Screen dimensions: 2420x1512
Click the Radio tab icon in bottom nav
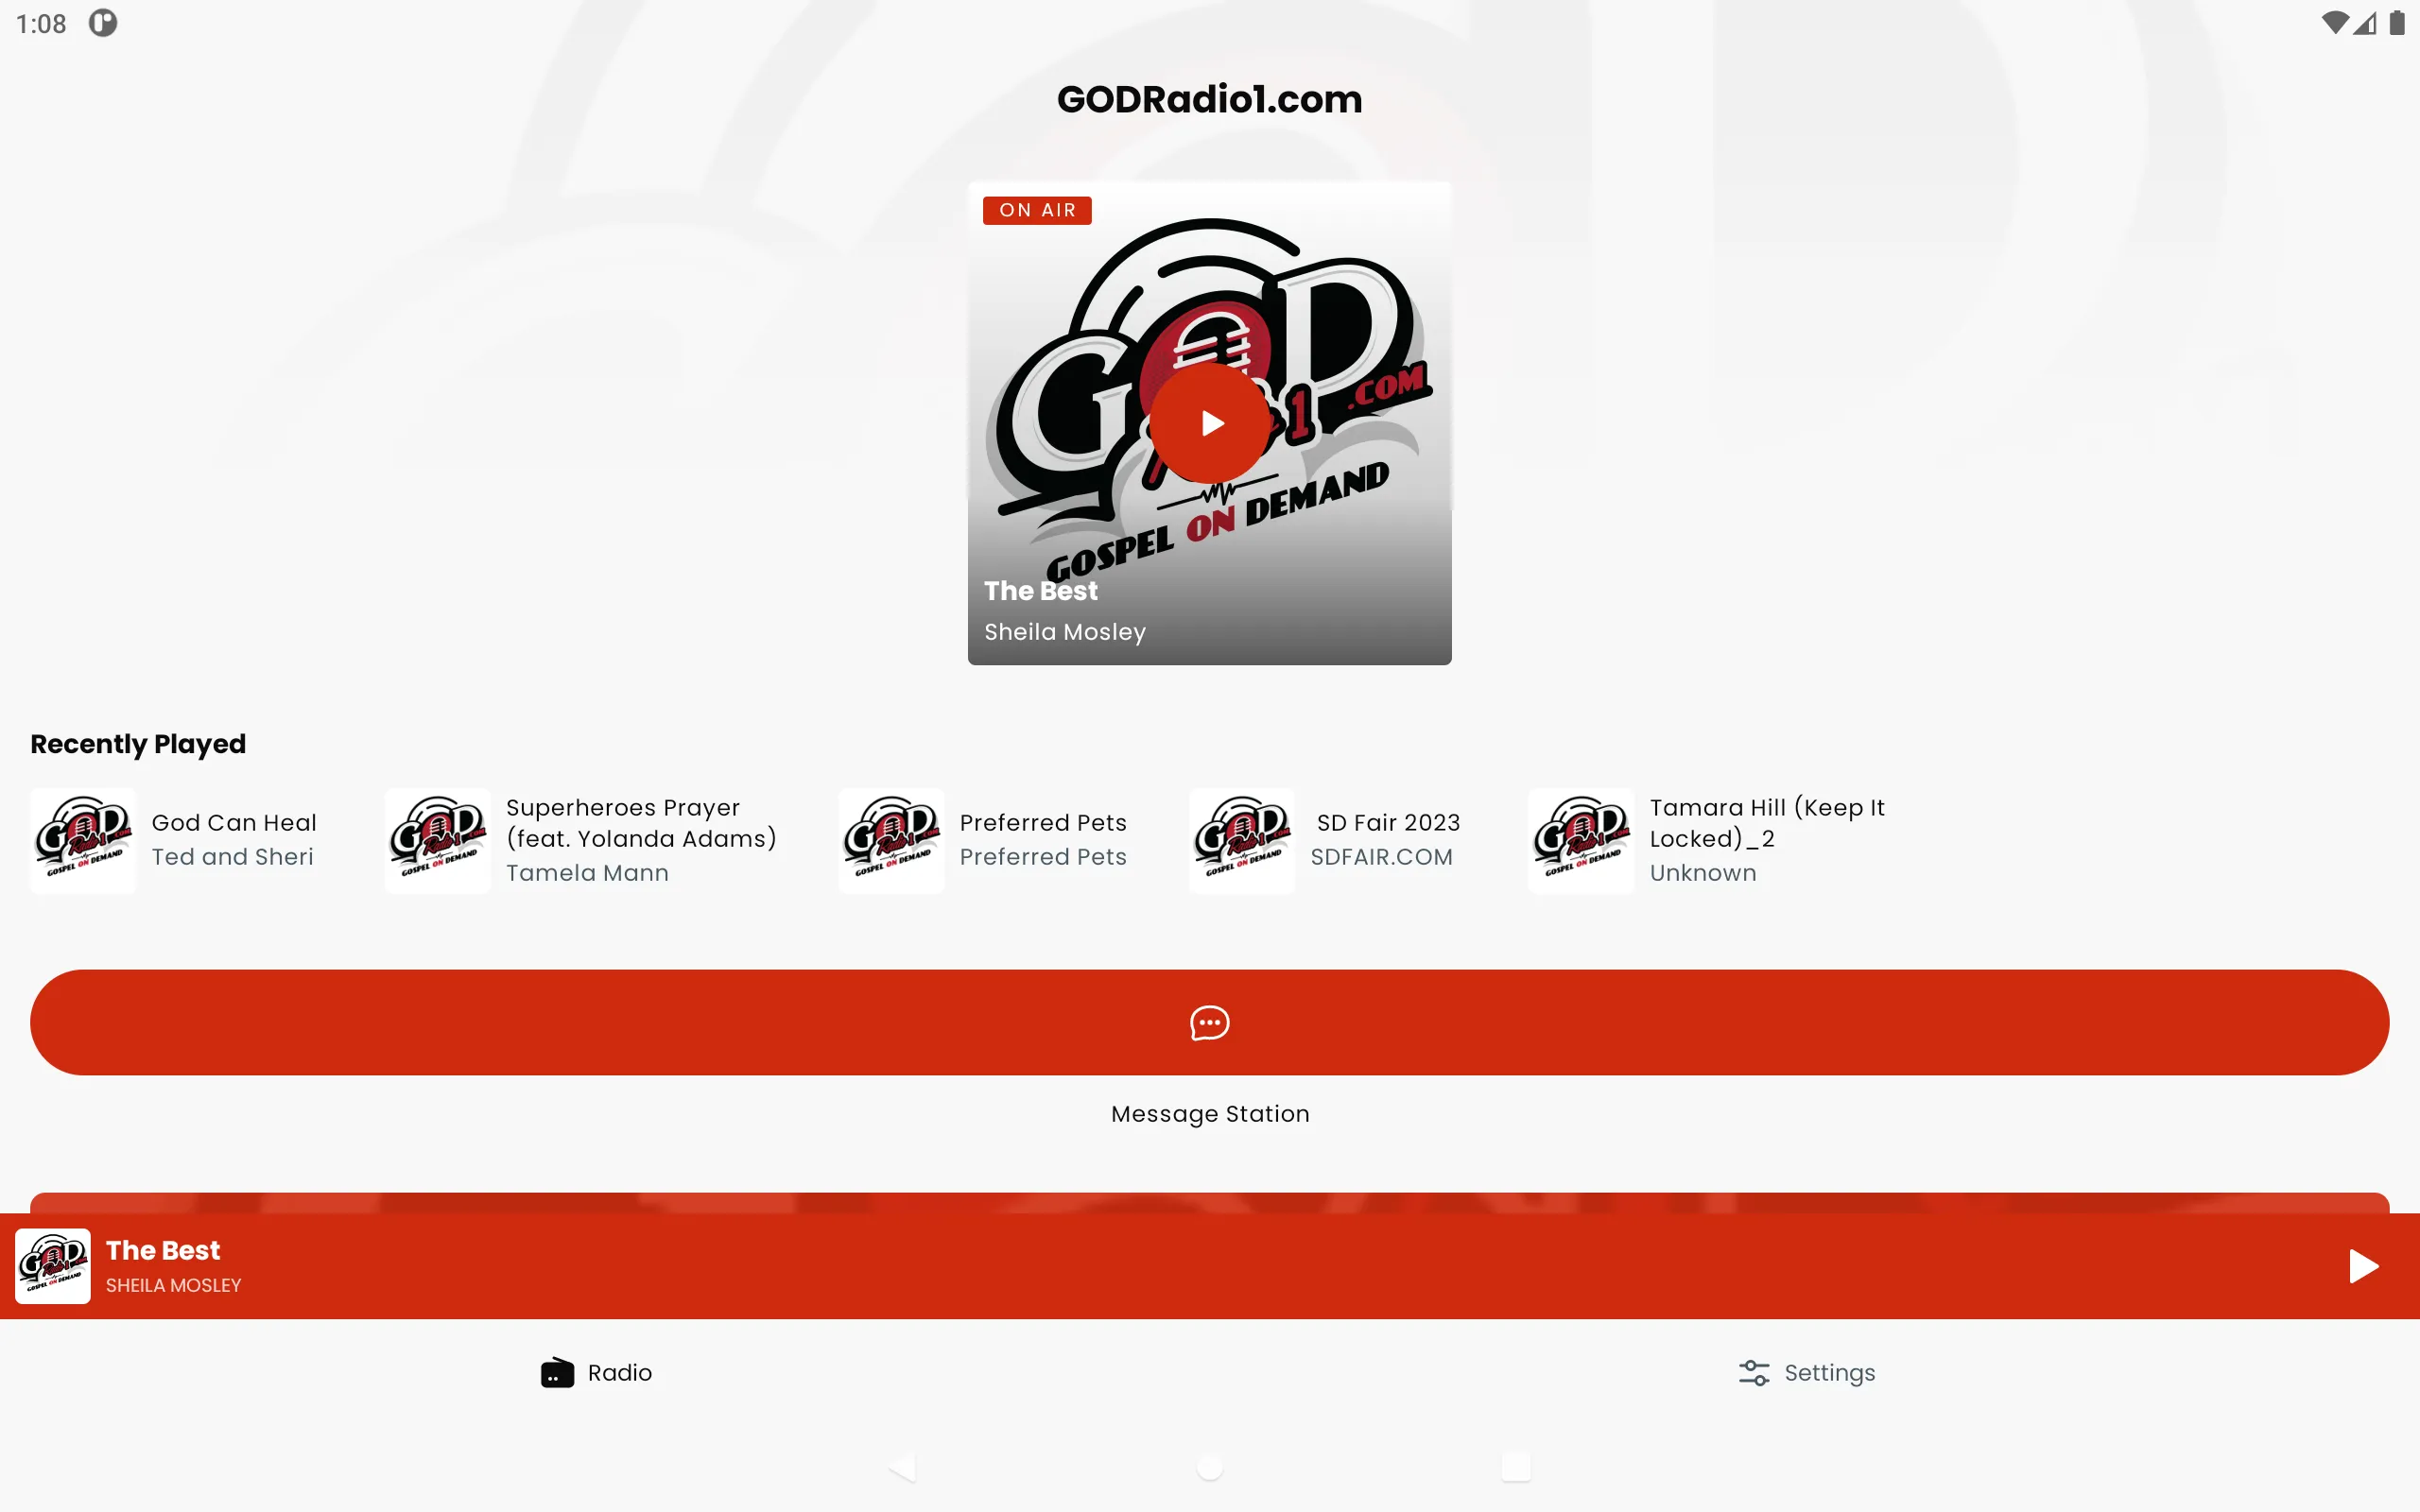coord(556,1373)
